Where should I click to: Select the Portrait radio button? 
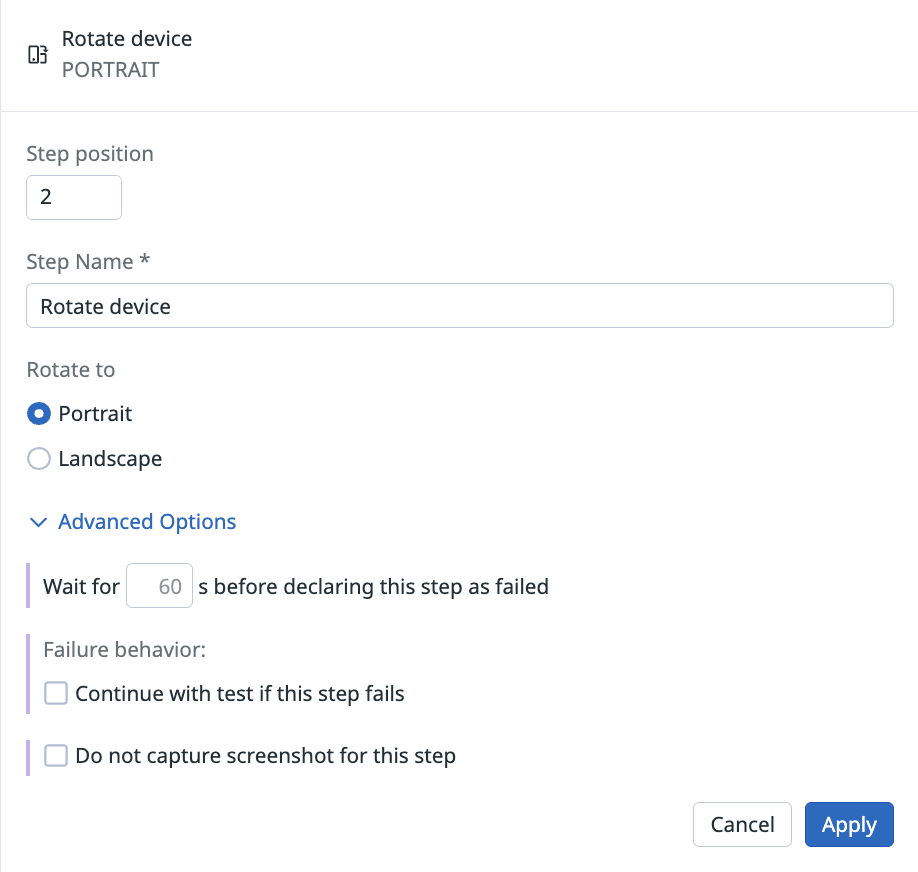tap(39, 414)
